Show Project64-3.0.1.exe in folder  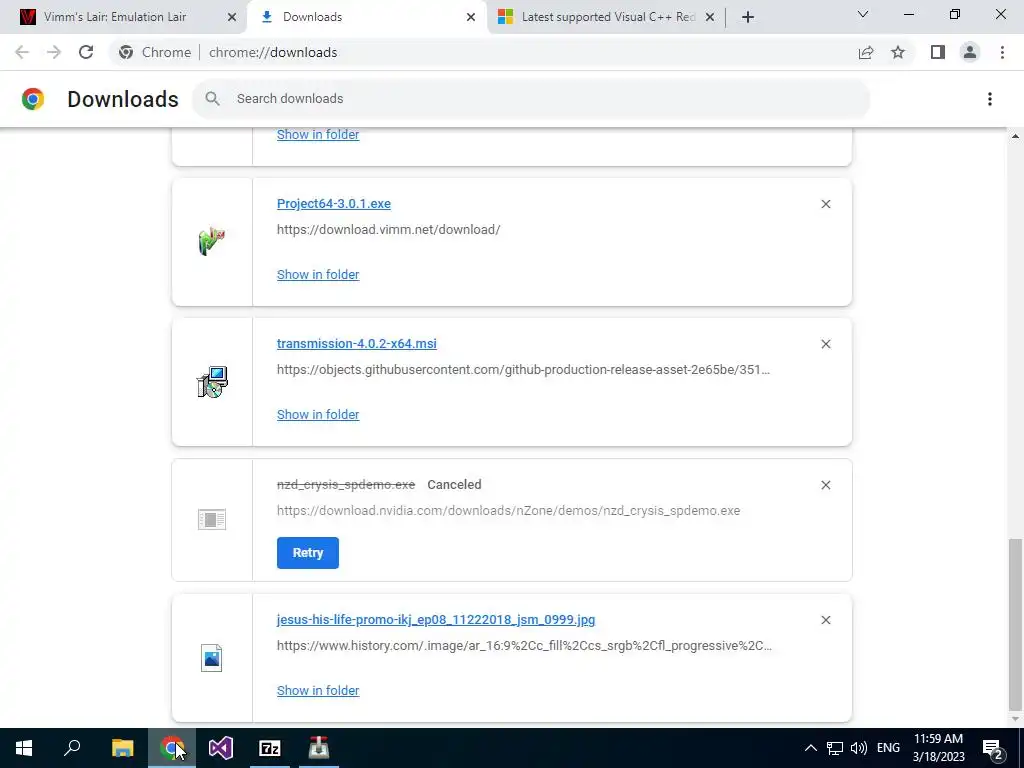point(318,275)
